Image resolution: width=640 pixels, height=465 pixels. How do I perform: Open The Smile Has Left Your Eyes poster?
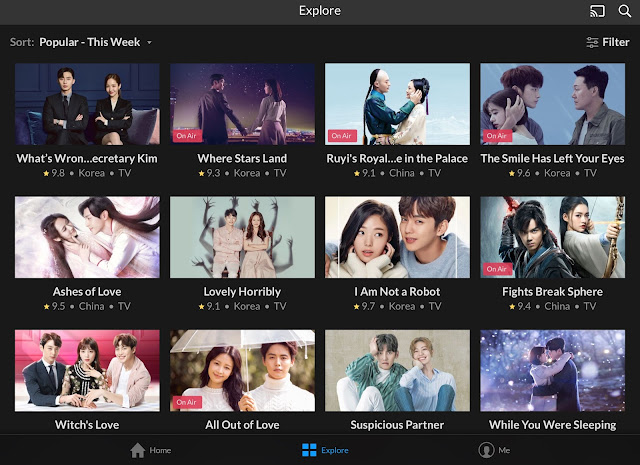552,104
